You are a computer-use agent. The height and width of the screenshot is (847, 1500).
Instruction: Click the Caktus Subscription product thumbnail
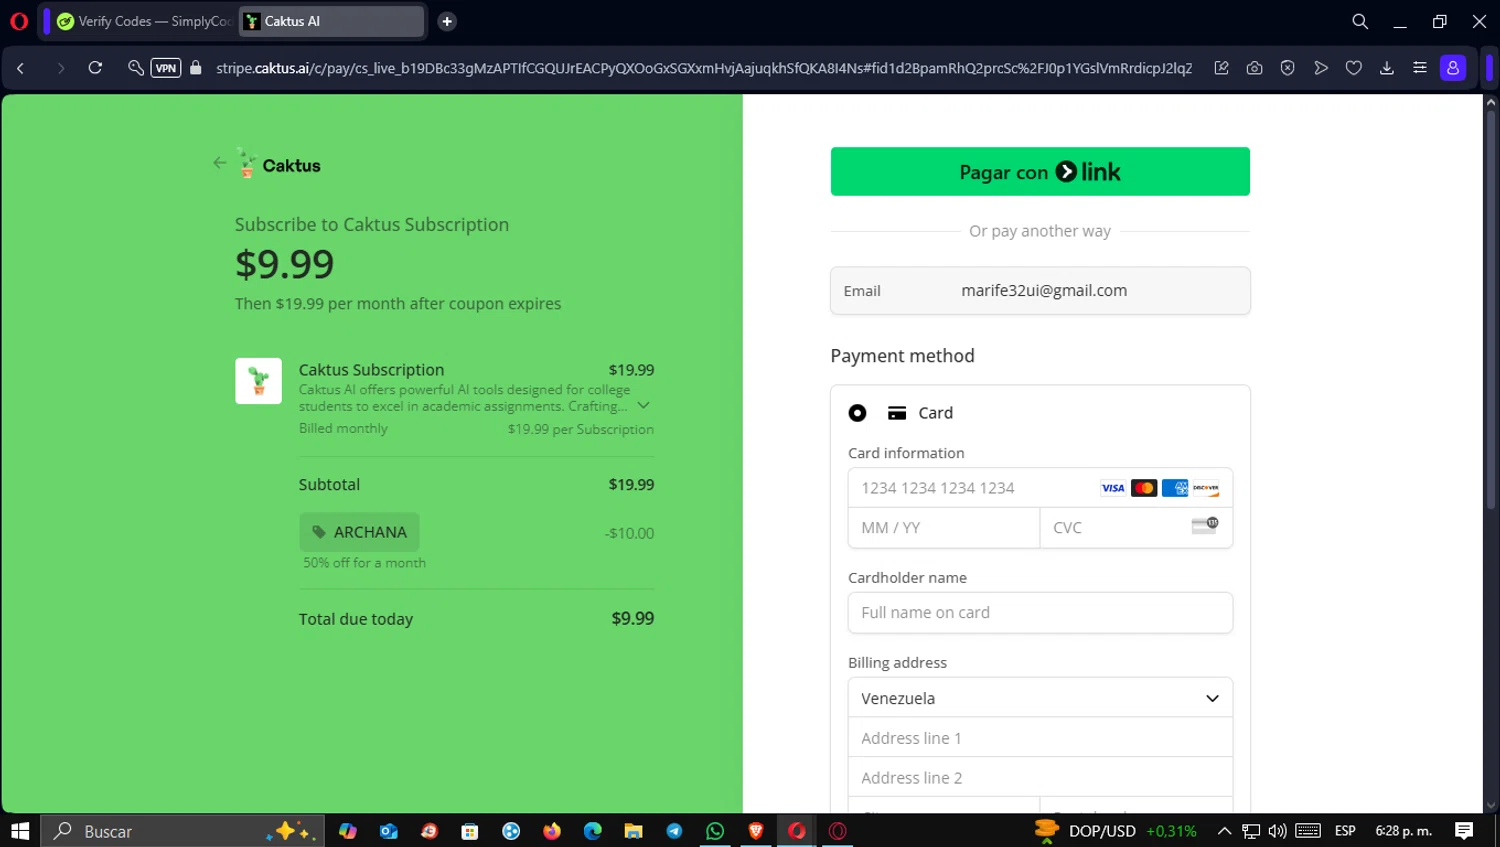click(258, 381)
